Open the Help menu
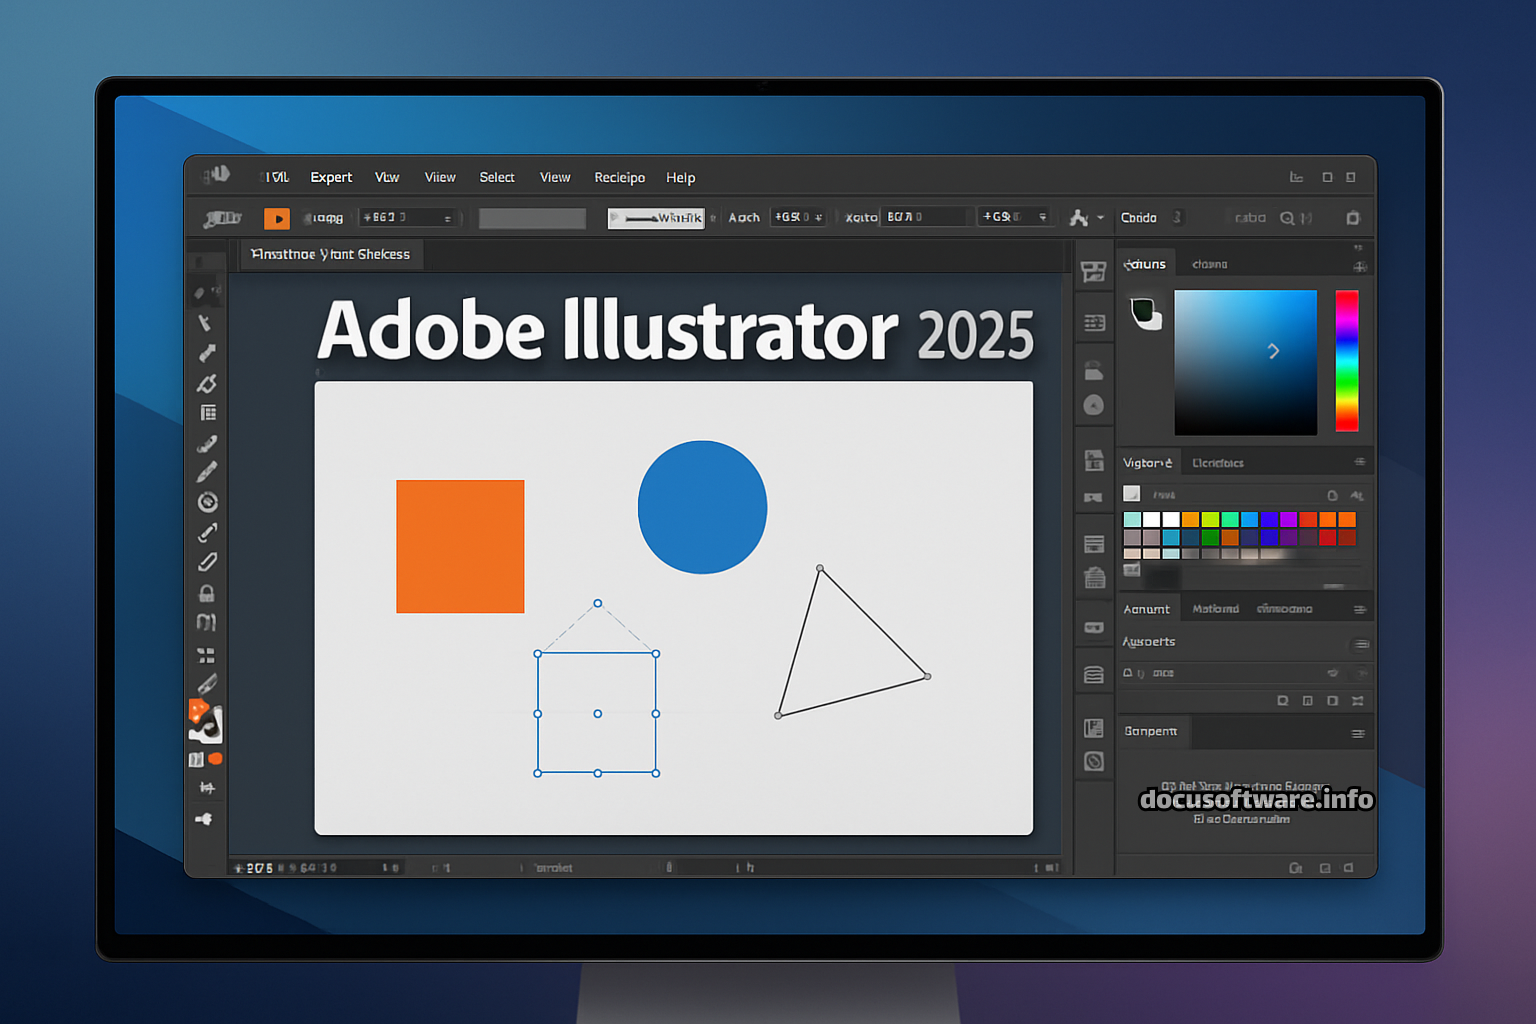The width and height of the screenshot is (1536, 1024). tap(680, 177)
